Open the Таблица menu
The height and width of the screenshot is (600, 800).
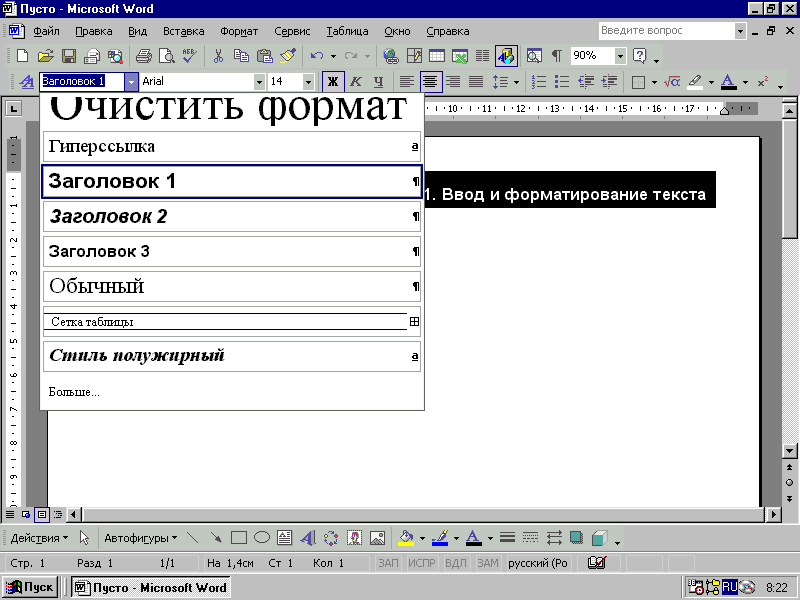click(x=347, y=31)
